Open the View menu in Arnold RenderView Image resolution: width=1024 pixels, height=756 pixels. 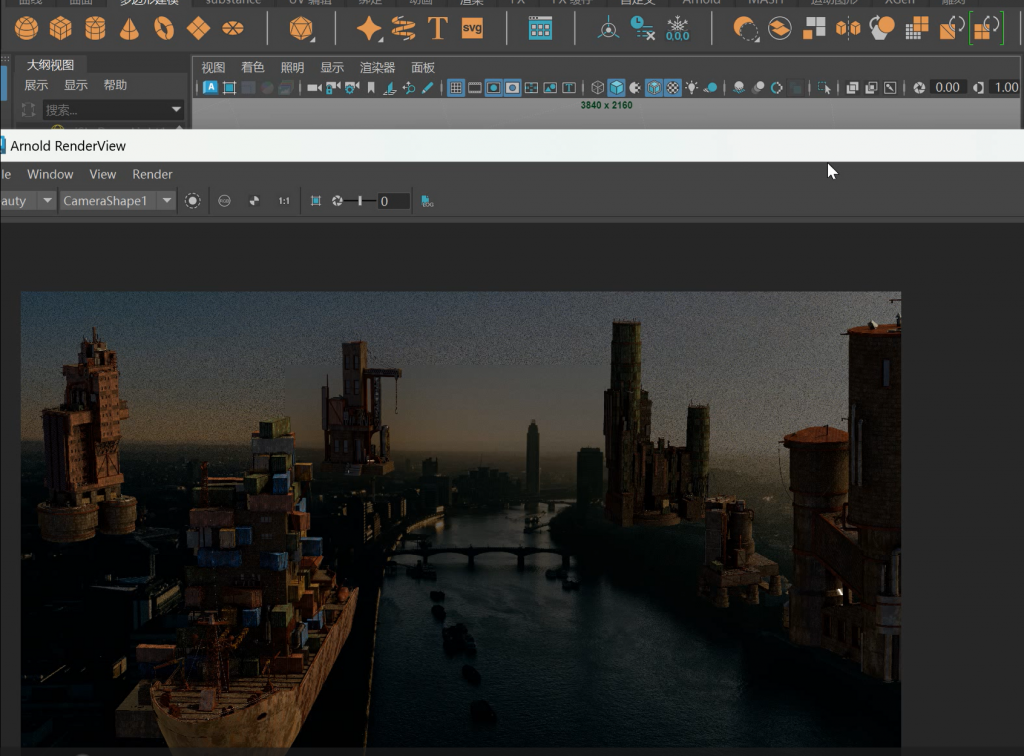tap(103, 174)
